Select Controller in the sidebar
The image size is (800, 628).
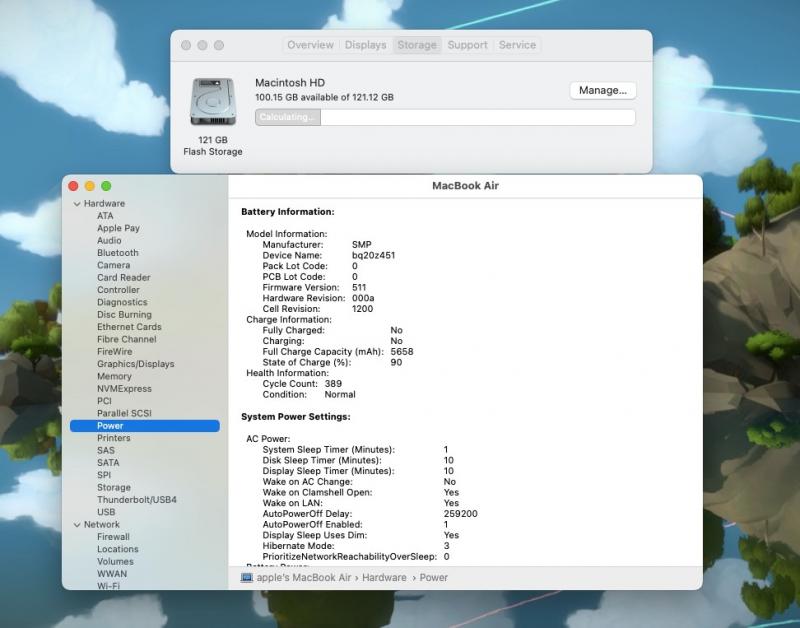118,290
